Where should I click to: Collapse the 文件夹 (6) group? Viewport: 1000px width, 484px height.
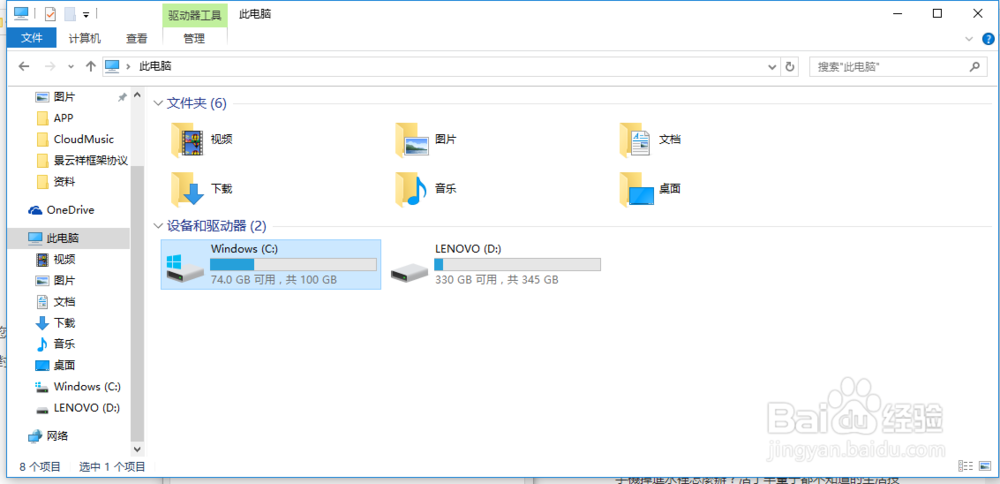pyautogui.click(x=158, y=103)
